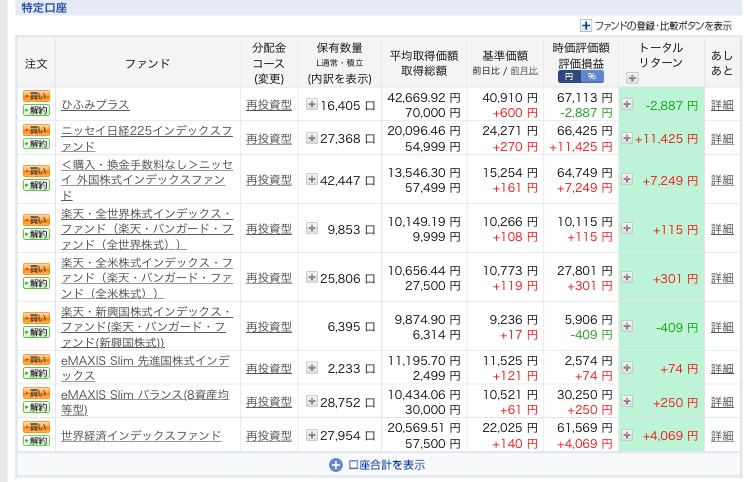Click the 買い button for ひふみプラス

pyautogui.click(x=36, y=96)
